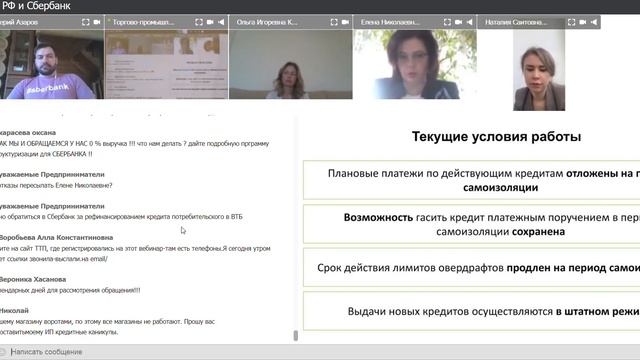Image resolution: width=640 pixels, height=360 pixels.
Task: Click message about рефинансированием кредита in ВТБ
Action: coord(121,217)
